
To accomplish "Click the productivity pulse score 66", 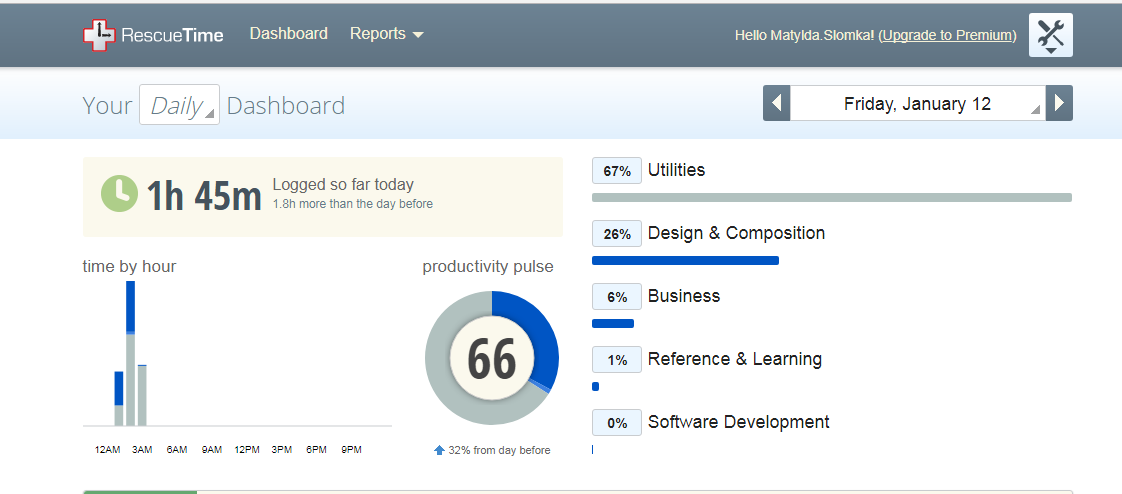I will (491, 360).
